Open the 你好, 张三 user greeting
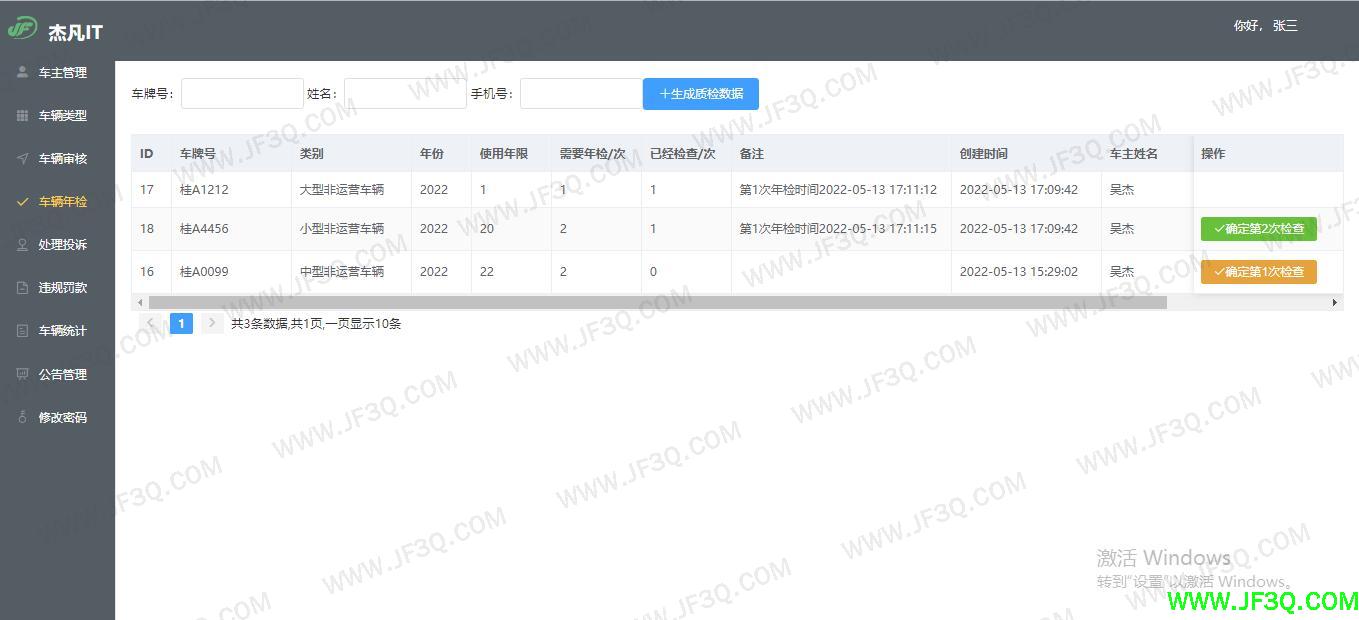1359x620 pixels. (x=1265, y=26)
